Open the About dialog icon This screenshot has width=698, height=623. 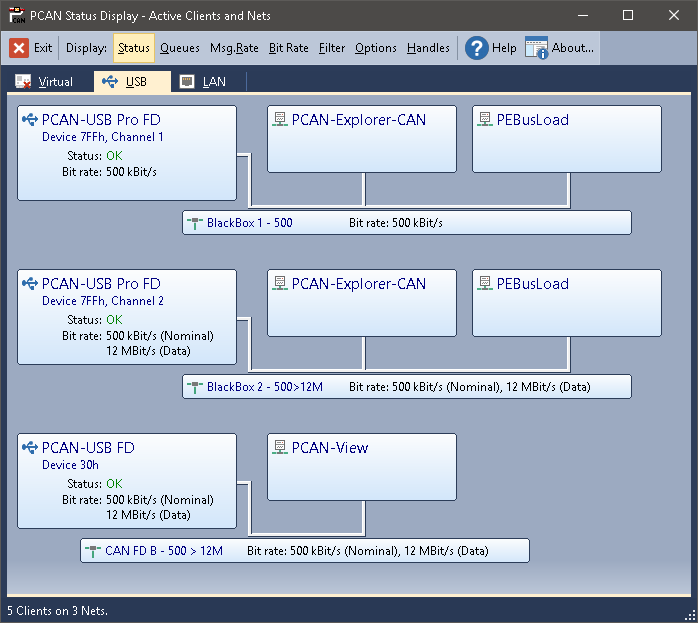tap(537, 48)
